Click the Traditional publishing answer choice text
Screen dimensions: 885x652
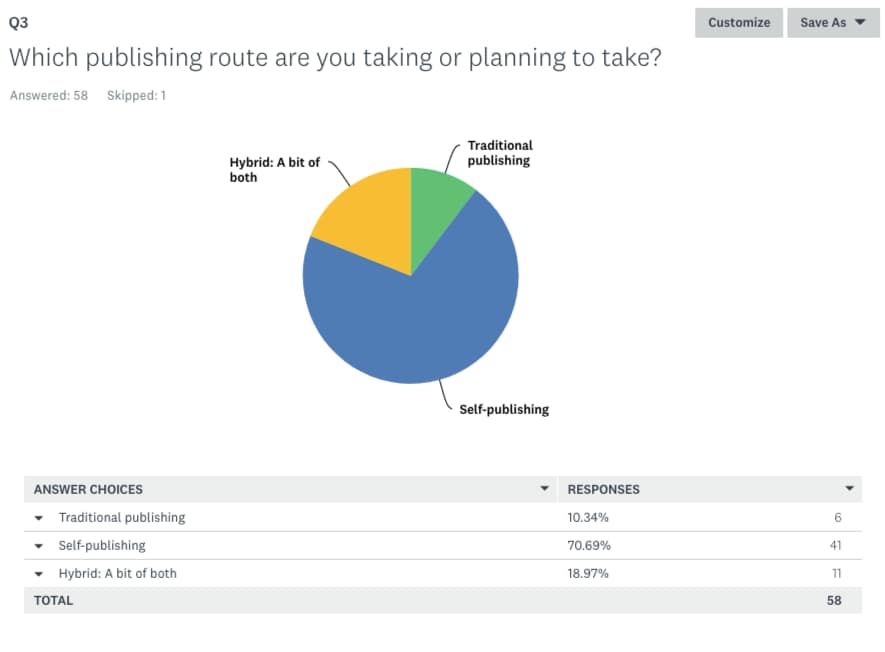click(122, 518)
